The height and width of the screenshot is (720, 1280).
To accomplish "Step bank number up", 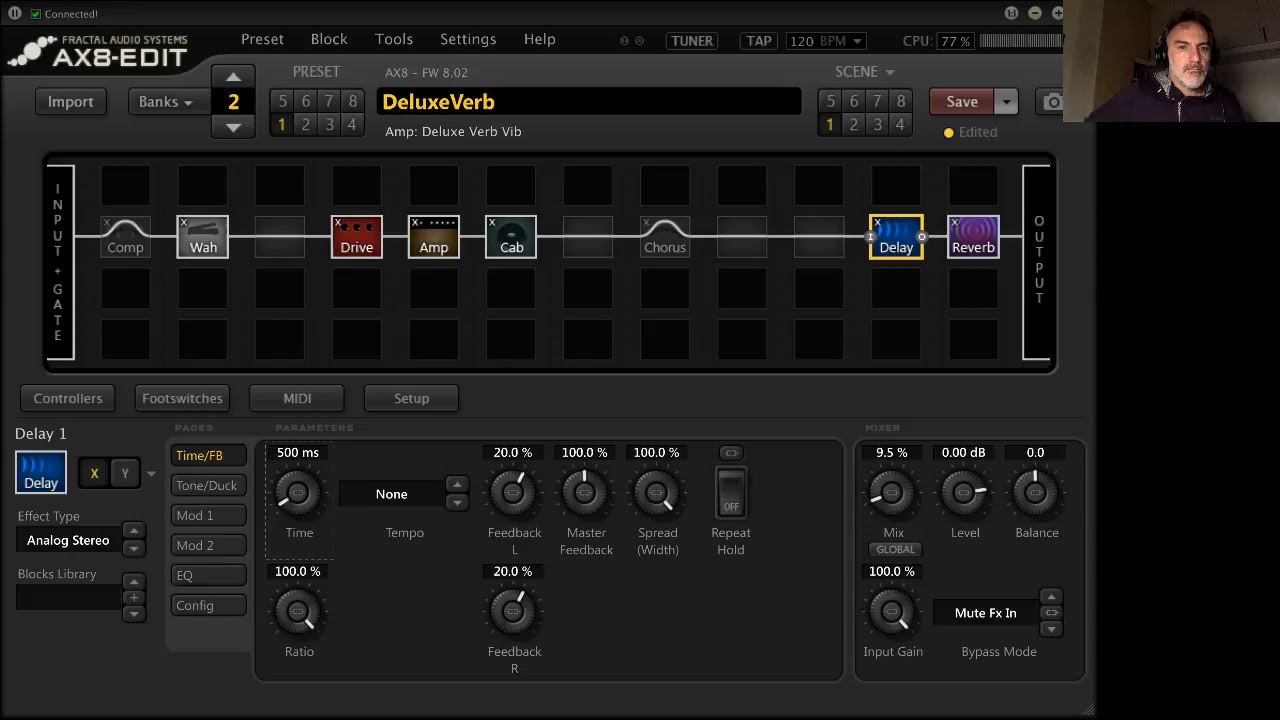I will click(233, 77).
